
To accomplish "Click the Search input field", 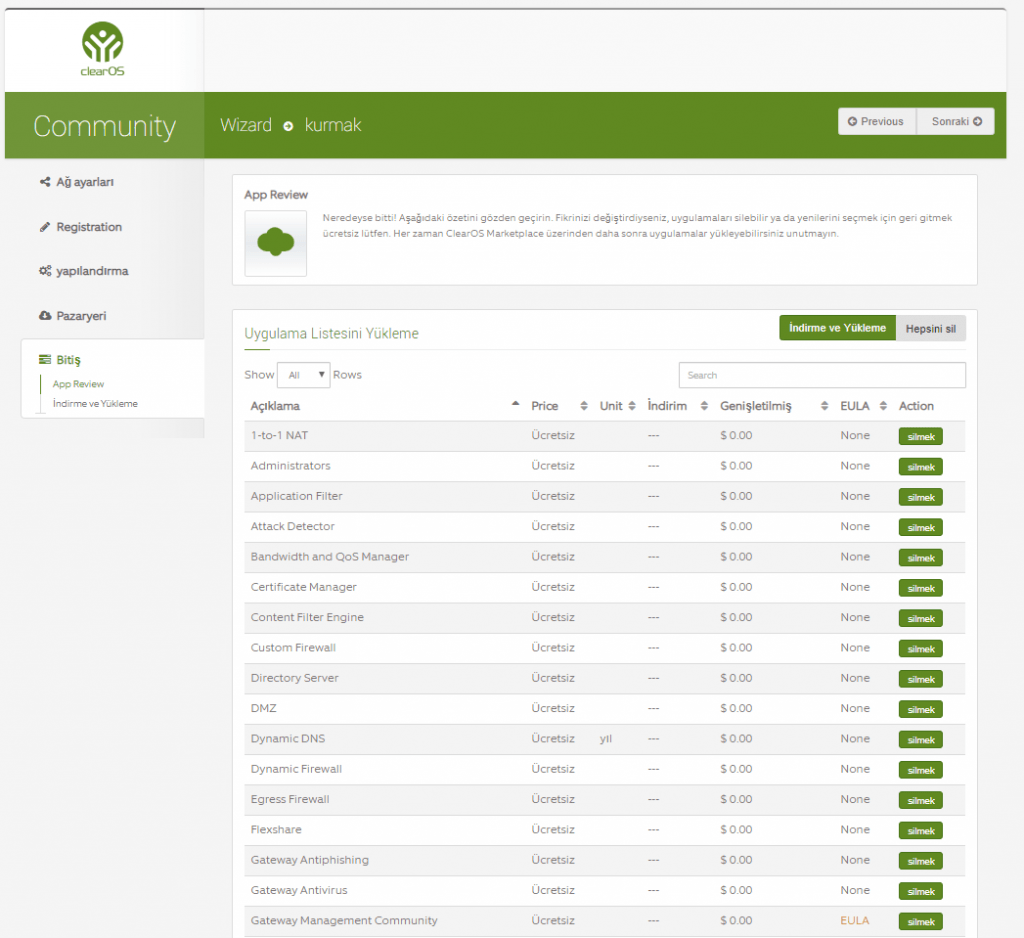I will coord(821,375).
